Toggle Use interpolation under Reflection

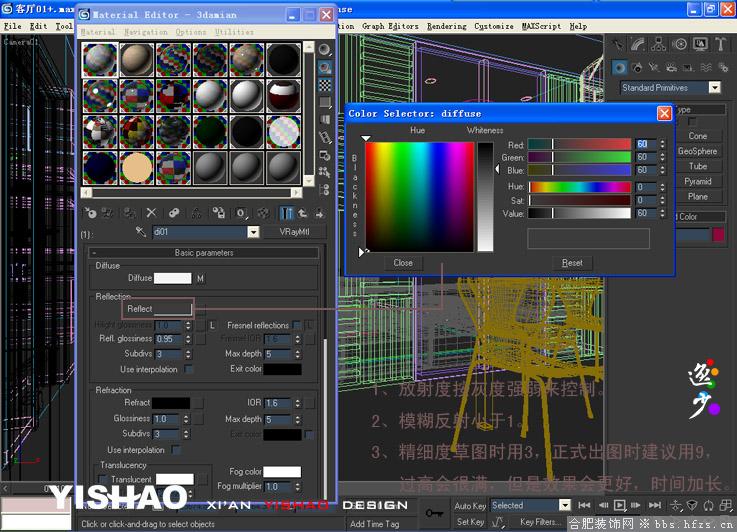(x=188, y=369)
